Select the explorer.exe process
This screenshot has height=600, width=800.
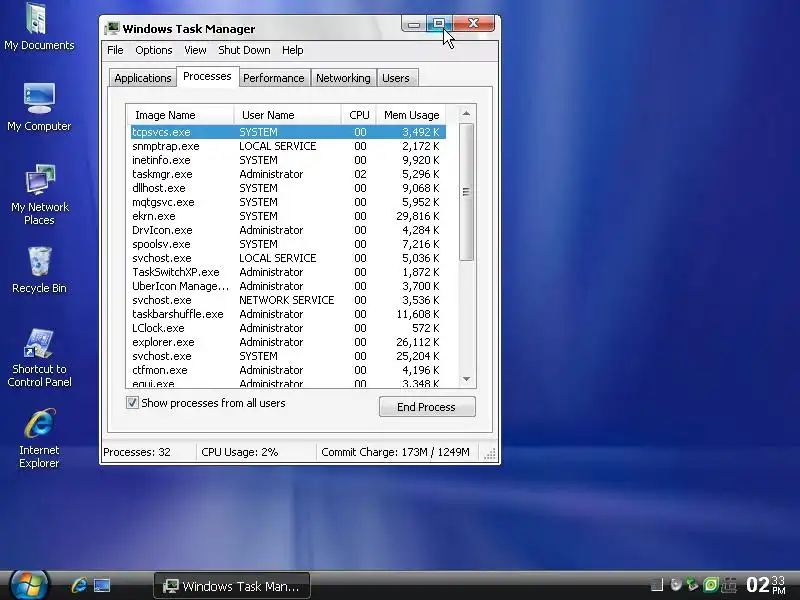pos(288,342)
